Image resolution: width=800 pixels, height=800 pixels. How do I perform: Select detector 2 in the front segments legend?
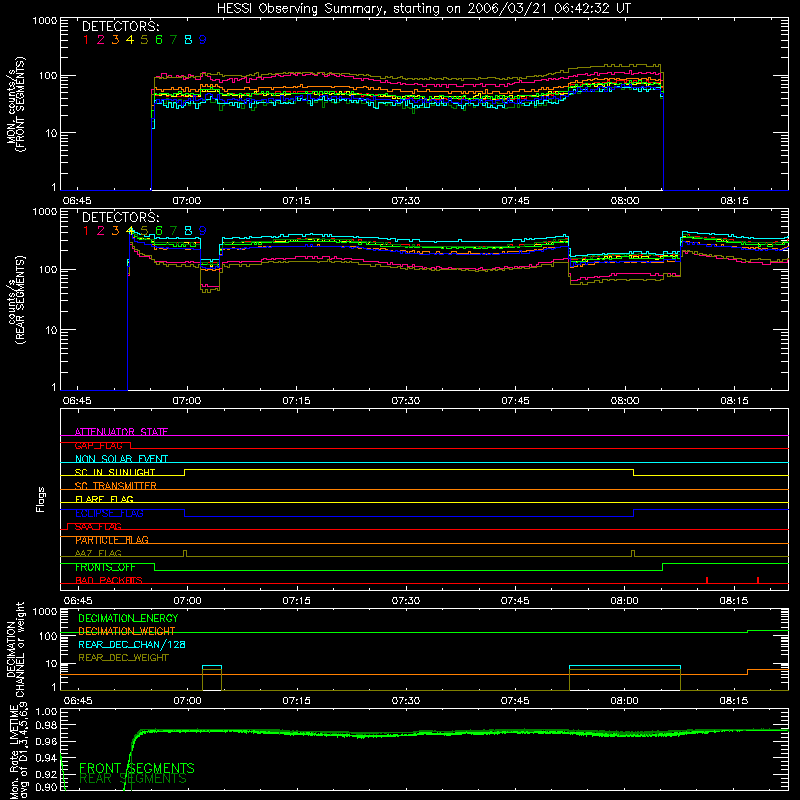[101, 40]
